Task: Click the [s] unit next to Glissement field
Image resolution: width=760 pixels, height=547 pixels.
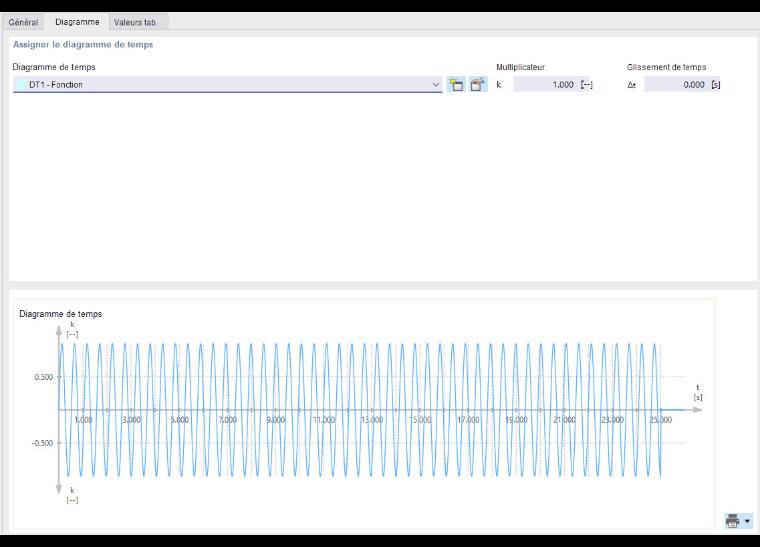Action: coord(716,85)
